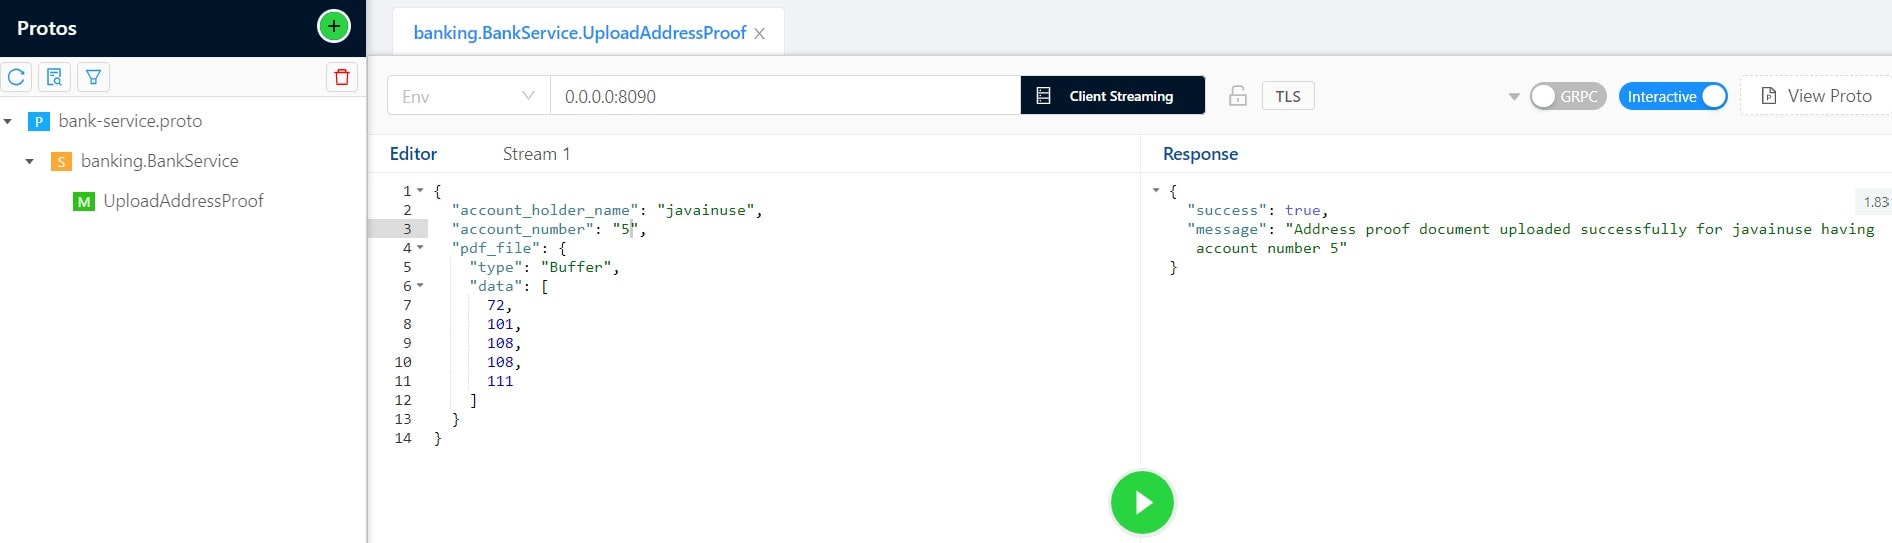The image size is (1892, 543).
Task: Fold the data array at line 6
Action: 420,285
